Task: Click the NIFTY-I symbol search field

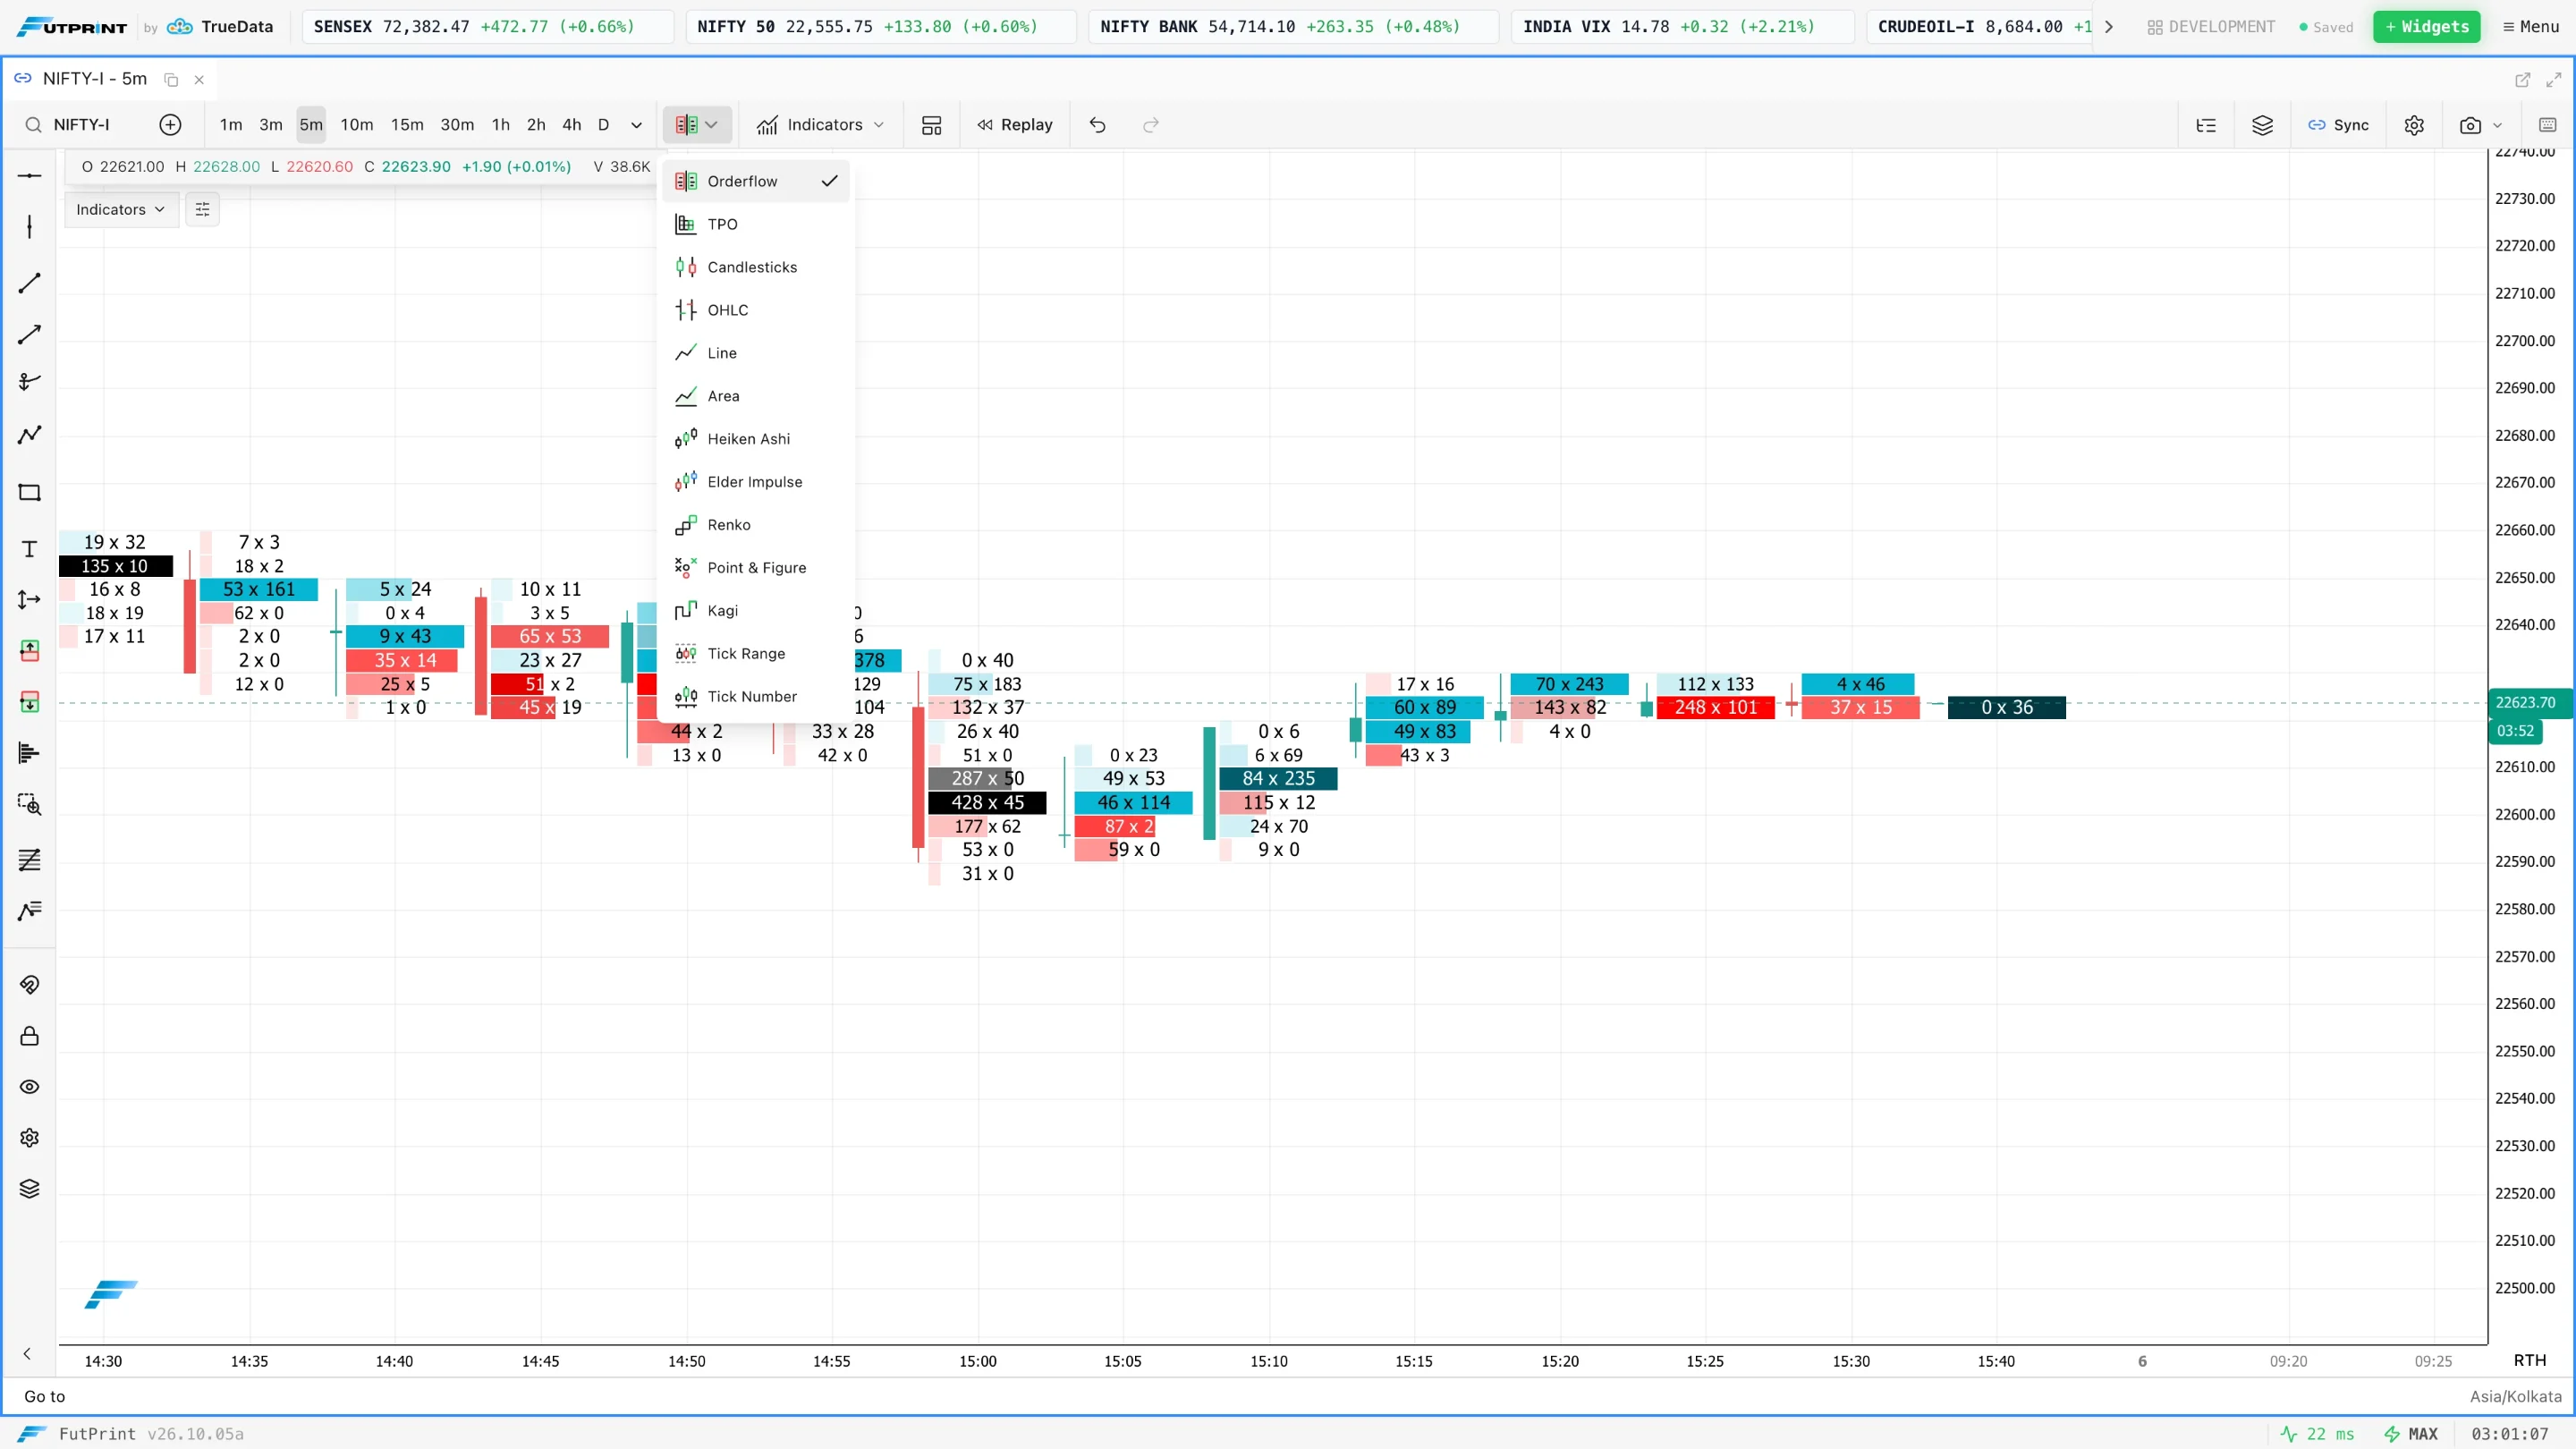Action: point(82,125)
